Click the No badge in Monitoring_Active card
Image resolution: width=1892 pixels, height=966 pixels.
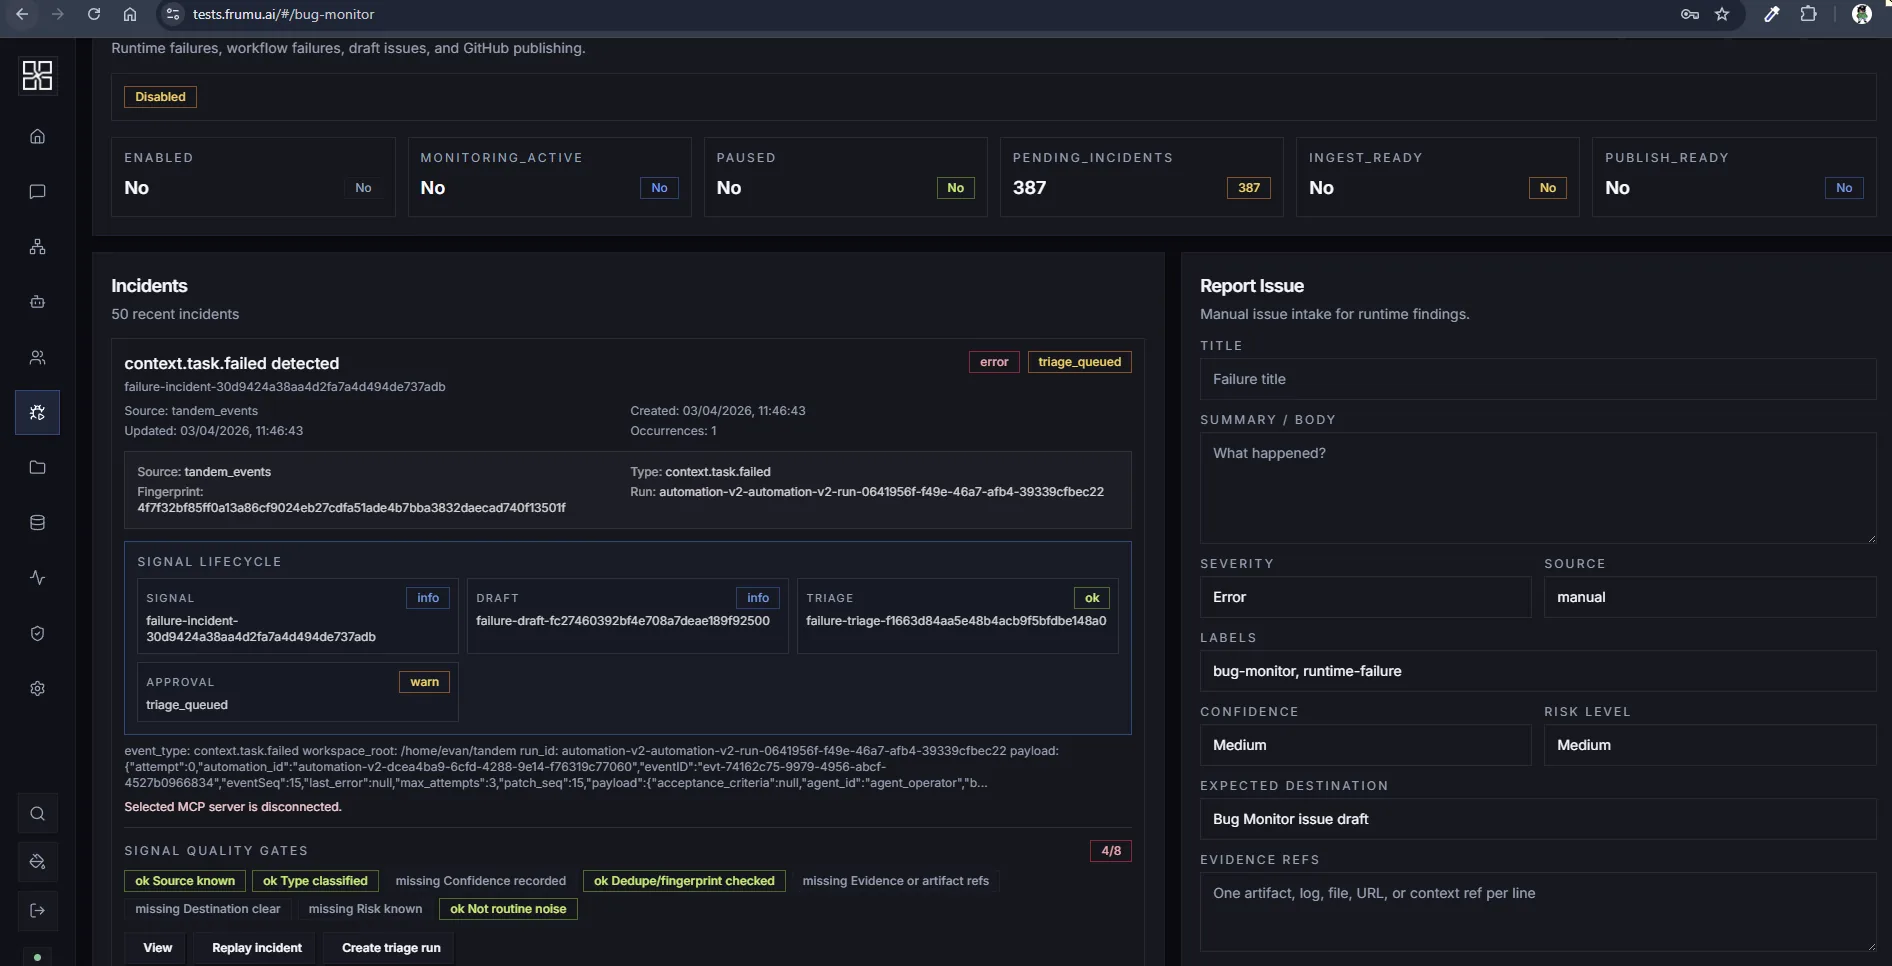tap(659, 188)
